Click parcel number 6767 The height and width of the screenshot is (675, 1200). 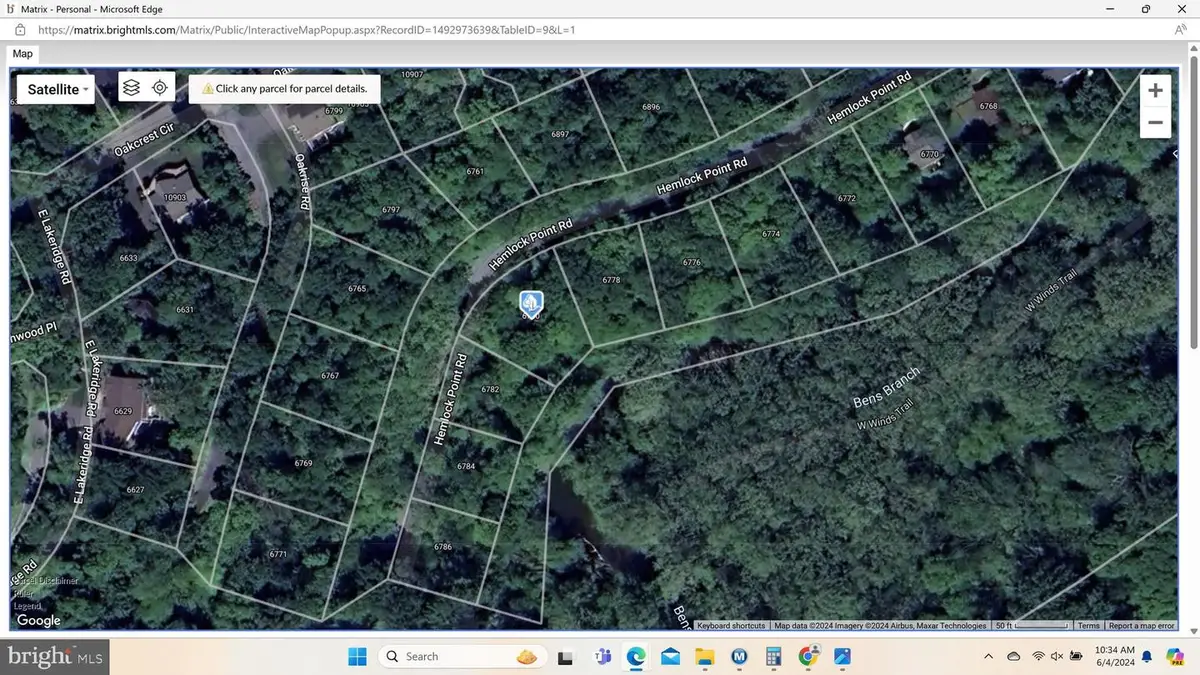click(x=330, y=376)
